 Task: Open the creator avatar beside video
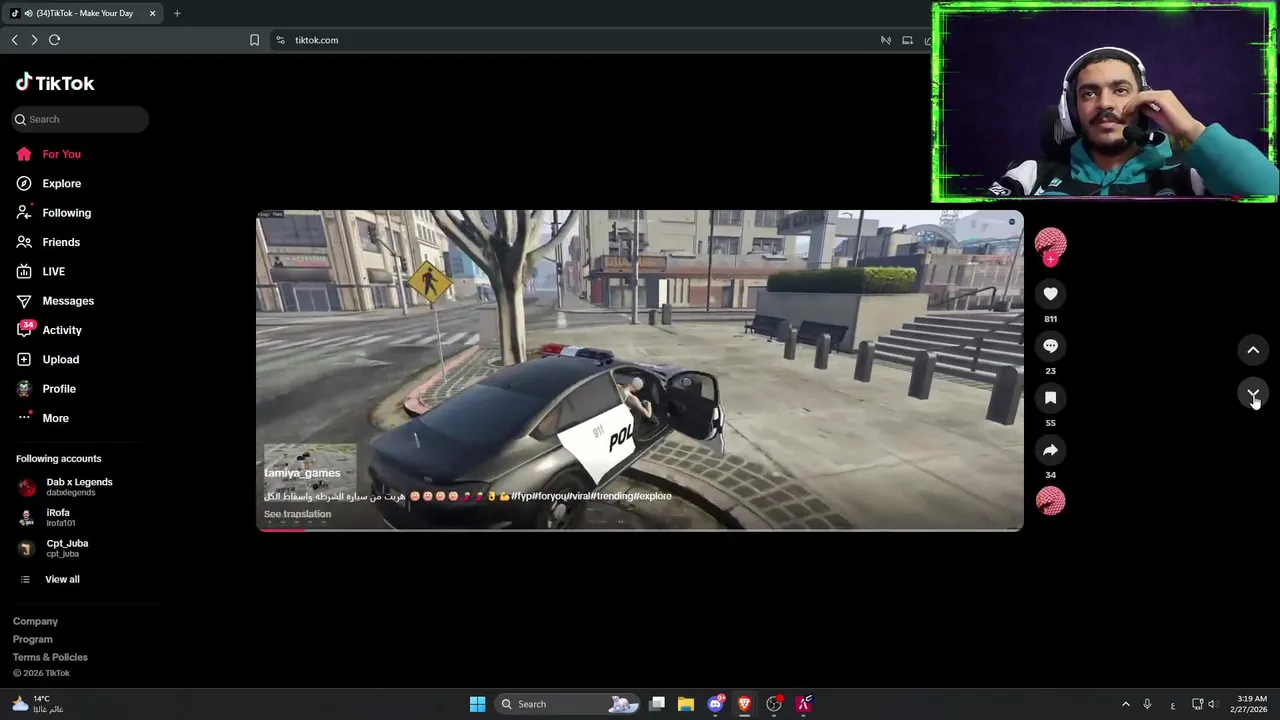(x=1050, y=243)
